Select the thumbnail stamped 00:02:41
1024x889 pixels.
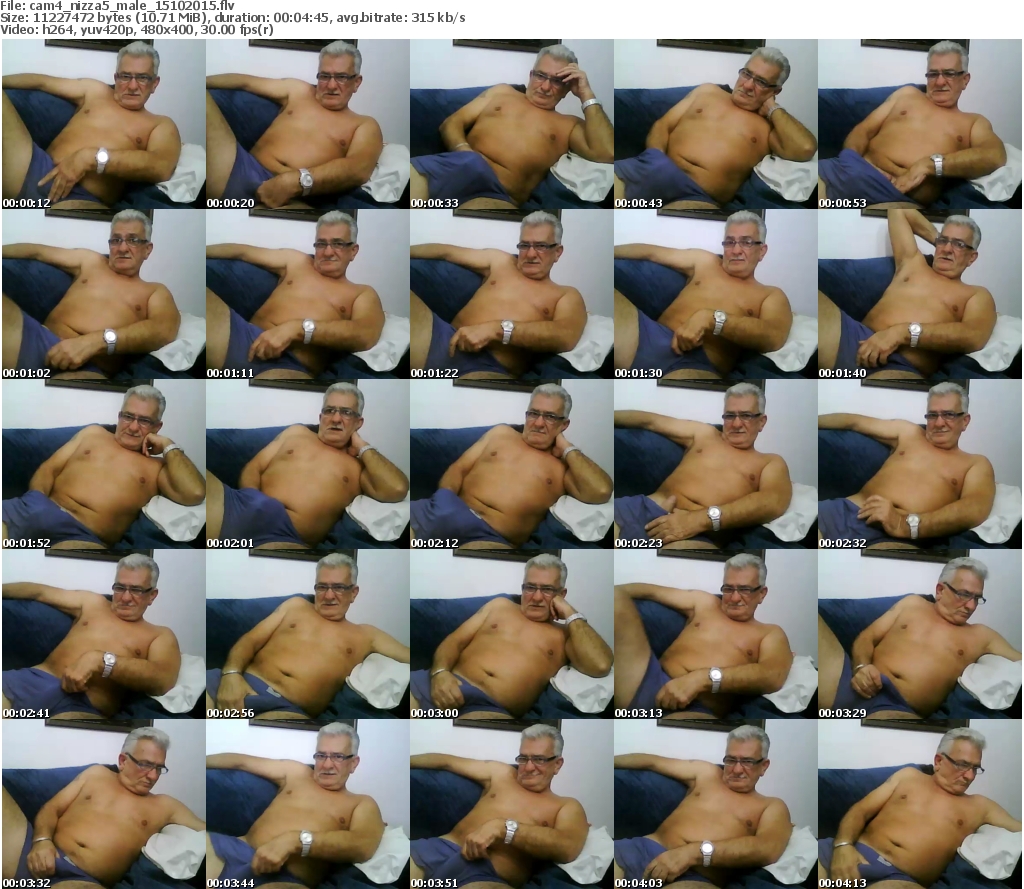(104, 634)
